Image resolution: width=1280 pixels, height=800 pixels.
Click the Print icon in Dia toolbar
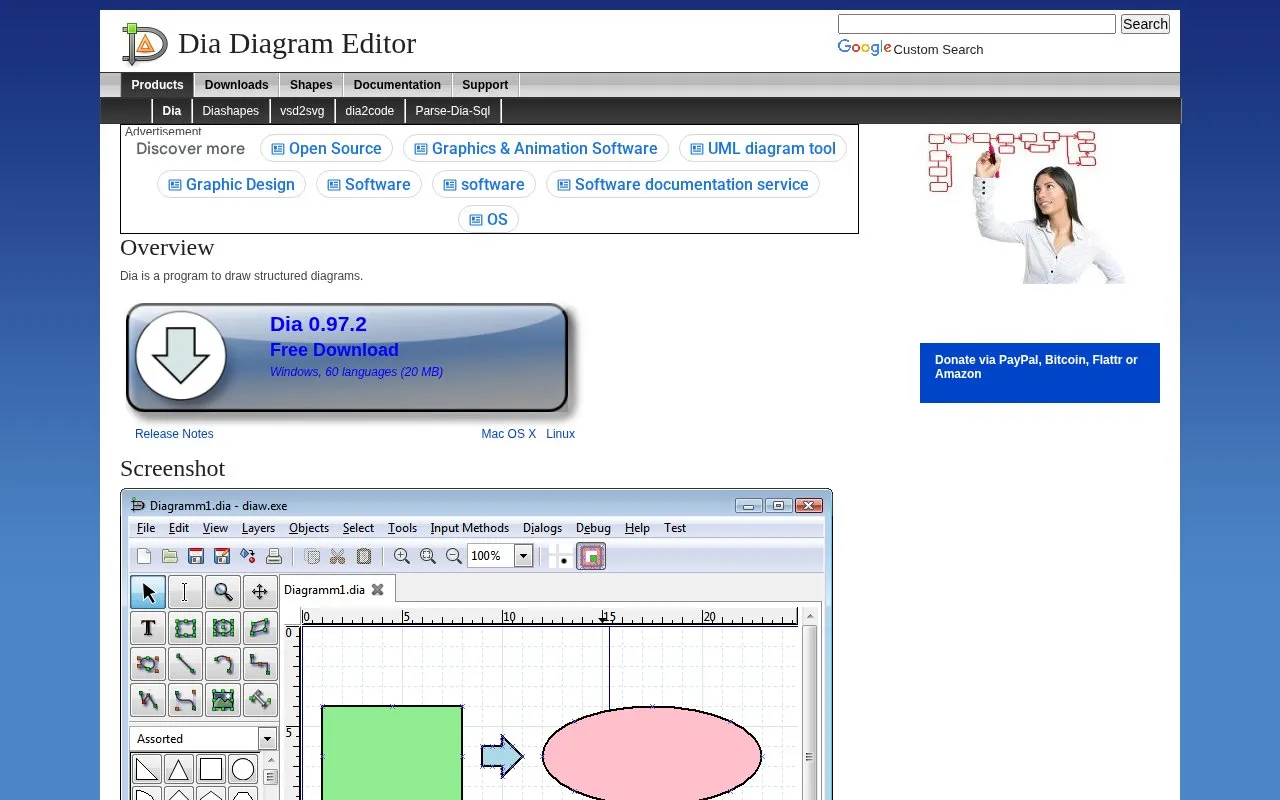[274, 556]
